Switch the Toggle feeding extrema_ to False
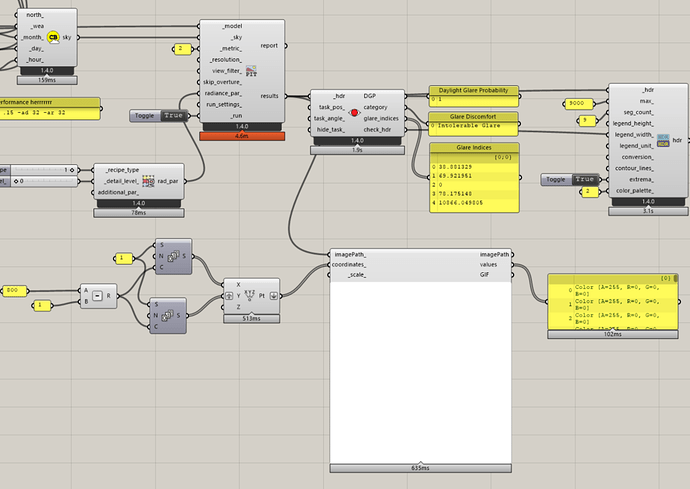 [585, 180]
